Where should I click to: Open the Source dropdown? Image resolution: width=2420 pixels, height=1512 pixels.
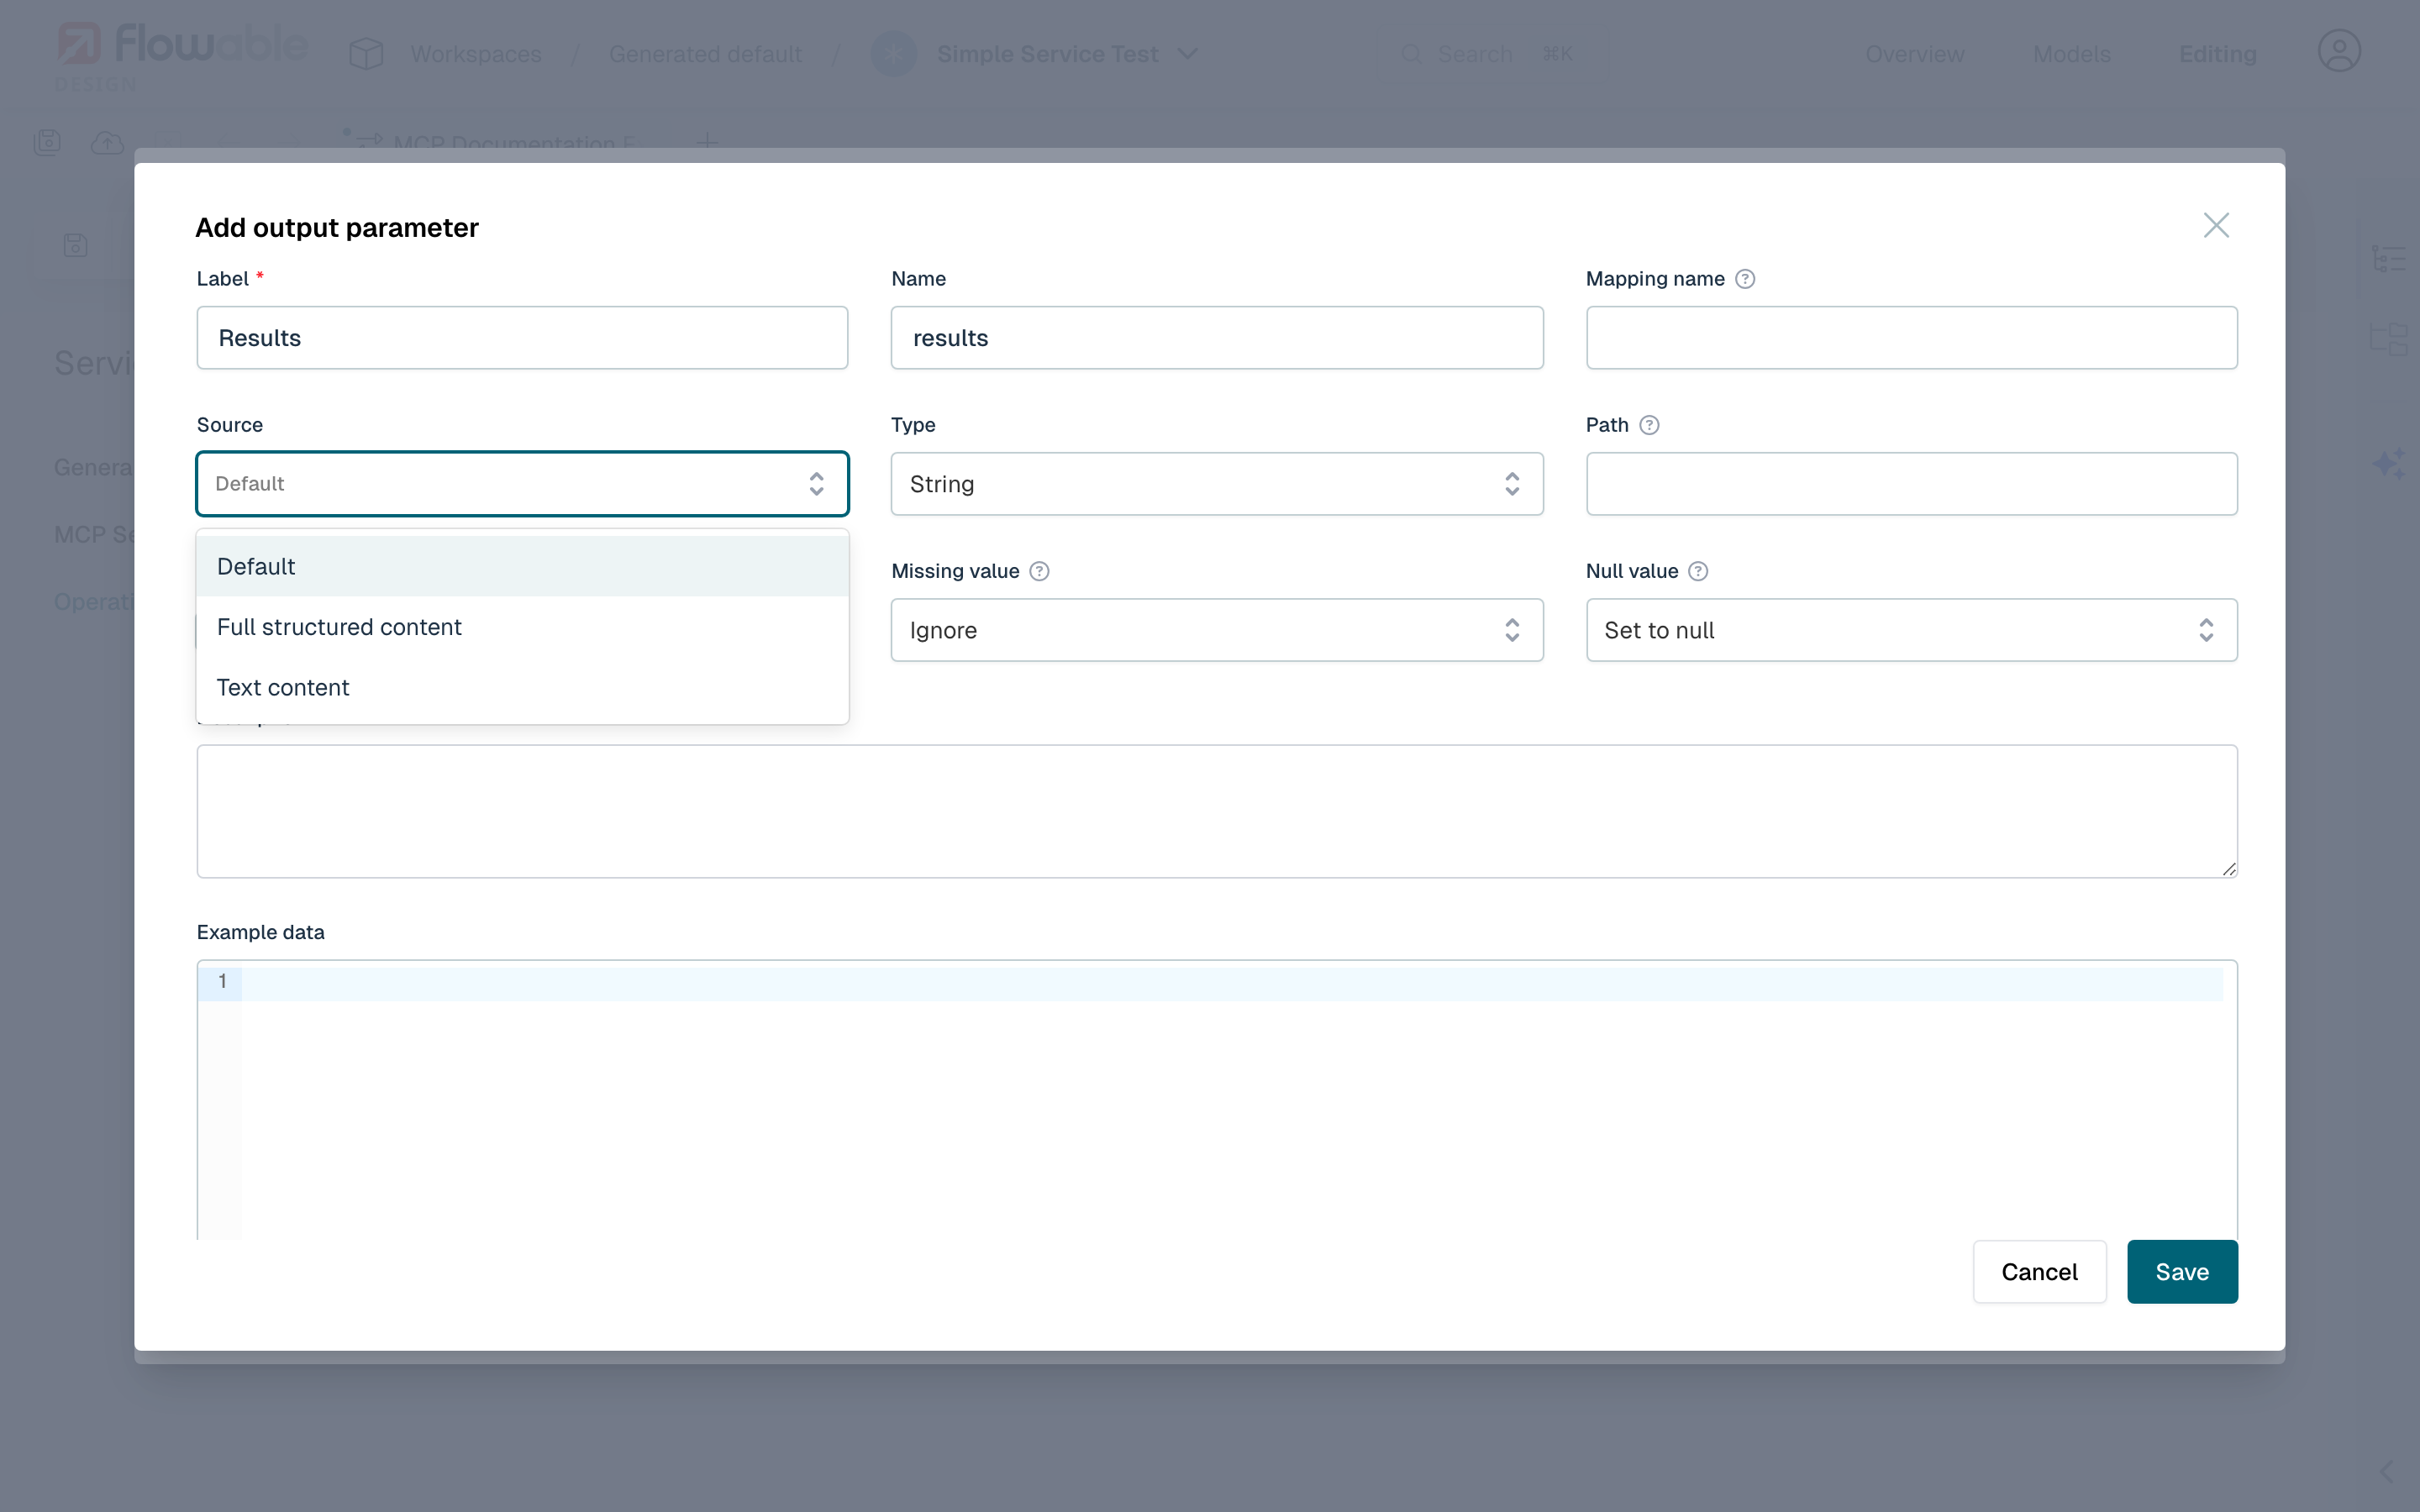(x=522, y=484)
